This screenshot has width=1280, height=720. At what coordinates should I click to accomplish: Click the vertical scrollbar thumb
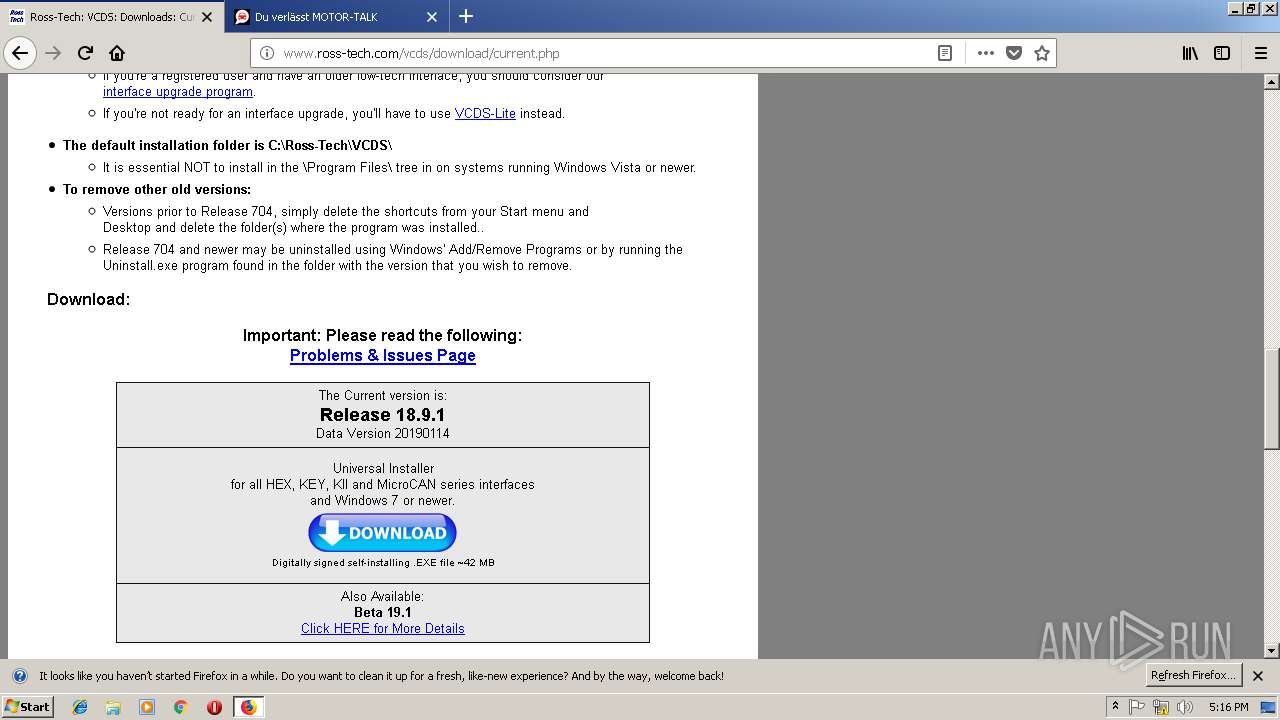[1271, 400]
